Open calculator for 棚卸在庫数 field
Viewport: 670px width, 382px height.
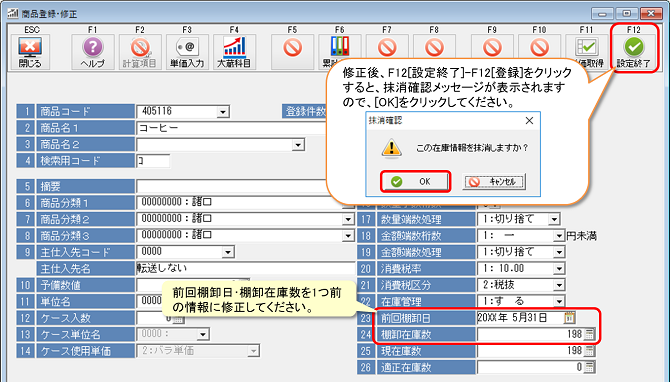tap(589, 334)
